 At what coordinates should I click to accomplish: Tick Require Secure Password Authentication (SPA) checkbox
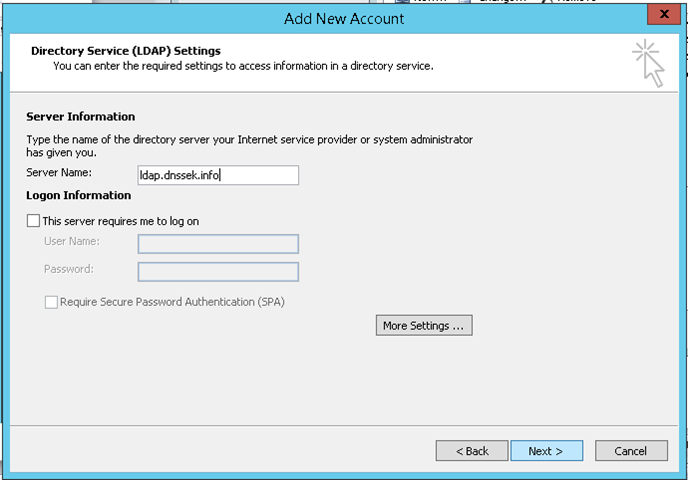[x=51, y=302]
